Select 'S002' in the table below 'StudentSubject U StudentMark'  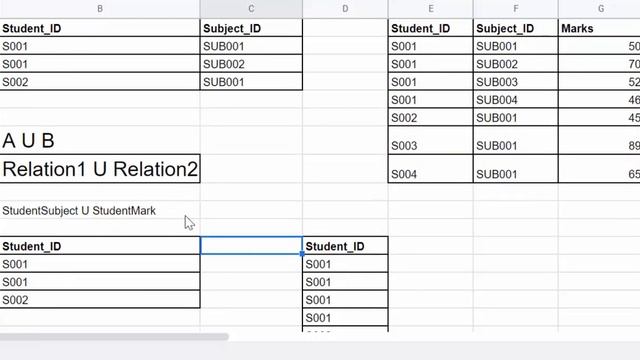(x=100, y=300)
